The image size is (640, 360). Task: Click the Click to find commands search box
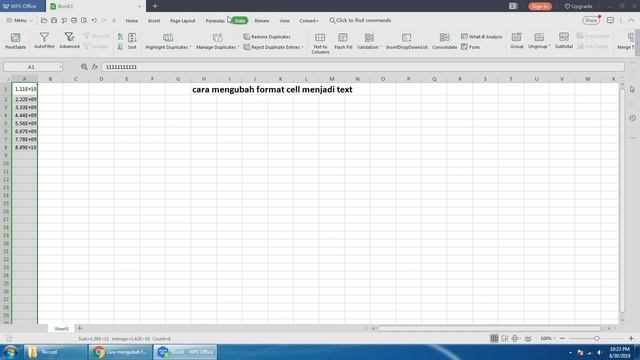tap(360, 20)
